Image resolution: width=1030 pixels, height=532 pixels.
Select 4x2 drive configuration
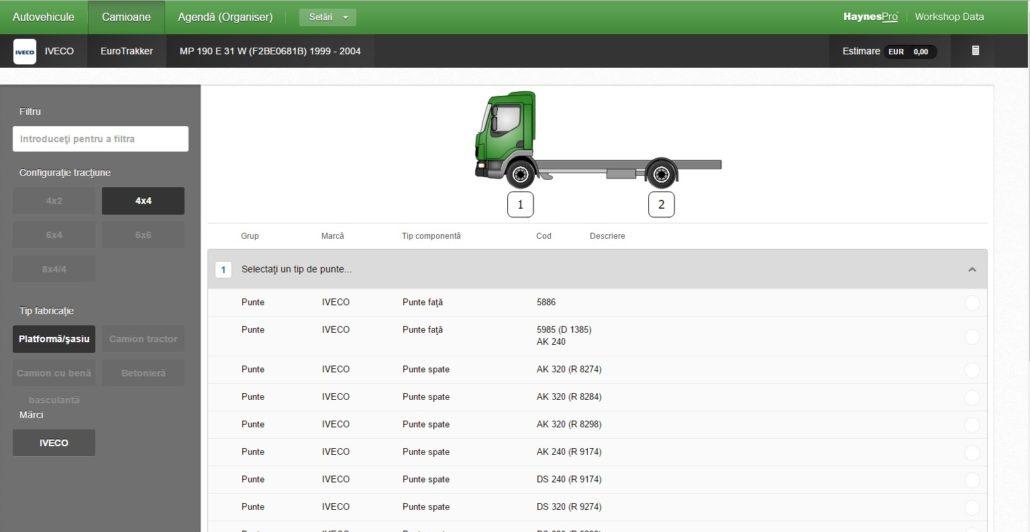(x=54, y=201)
